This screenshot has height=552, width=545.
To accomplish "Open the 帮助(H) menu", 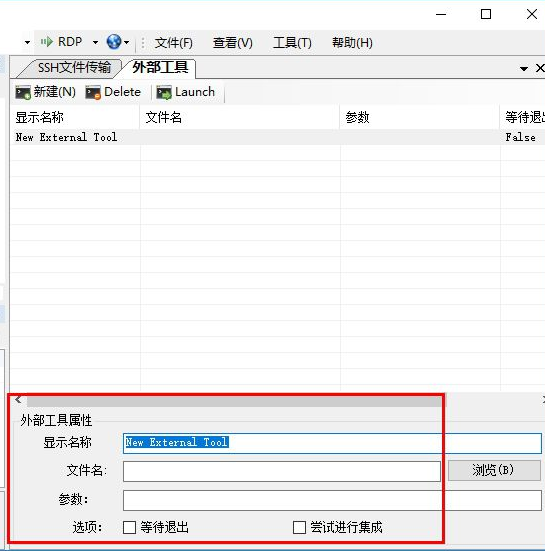I will coord(352,43).
